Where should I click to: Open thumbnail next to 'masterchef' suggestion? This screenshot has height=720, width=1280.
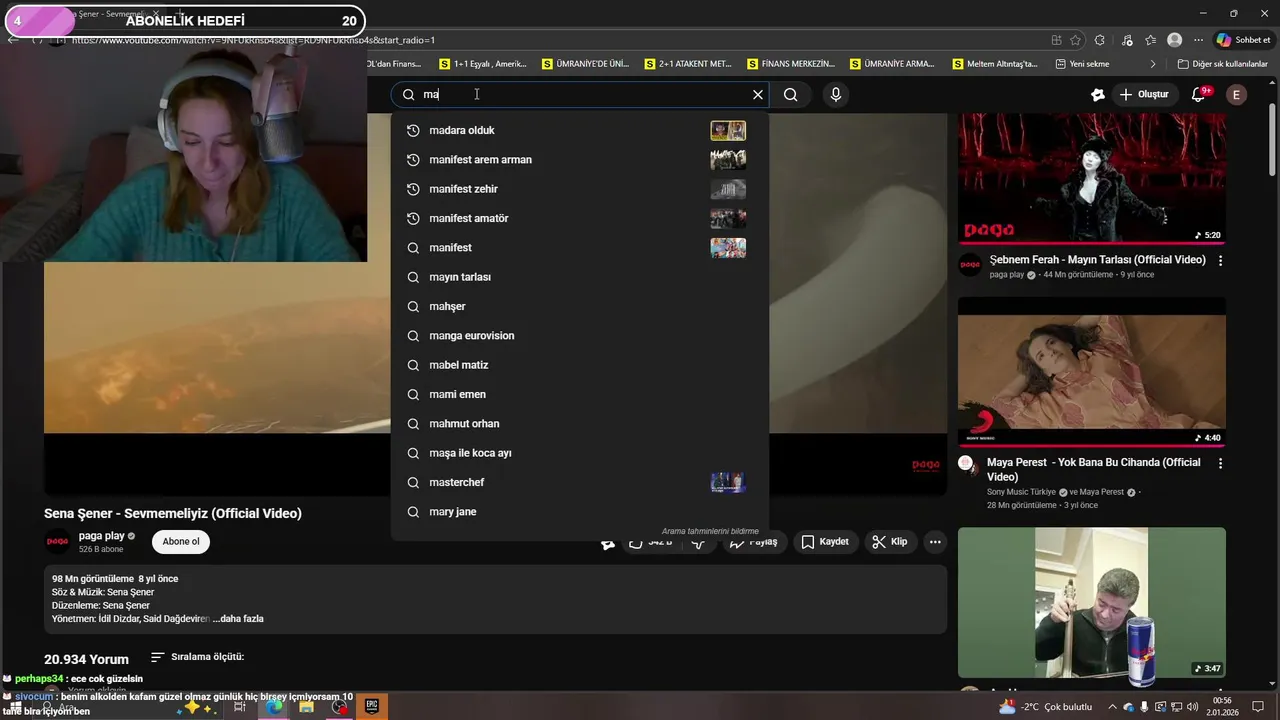pos(728,483)
